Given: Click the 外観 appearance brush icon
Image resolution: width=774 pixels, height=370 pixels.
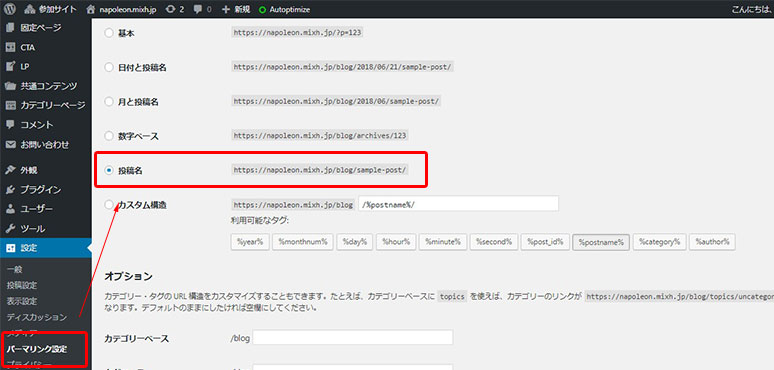Looking at the screenshot, I should (x=10, y=170).
